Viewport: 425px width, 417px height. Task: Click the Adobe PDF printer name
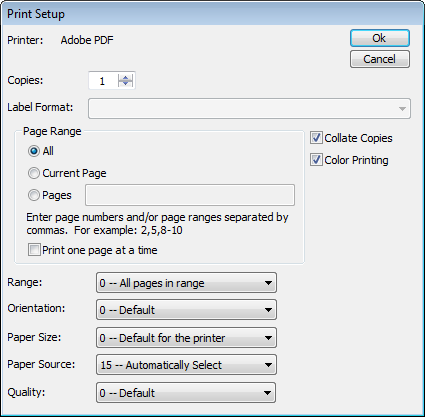87,40
